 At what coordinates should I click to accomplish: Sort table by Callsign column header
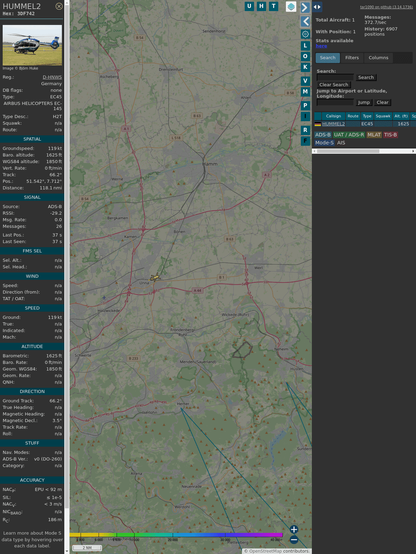point(333,116)
